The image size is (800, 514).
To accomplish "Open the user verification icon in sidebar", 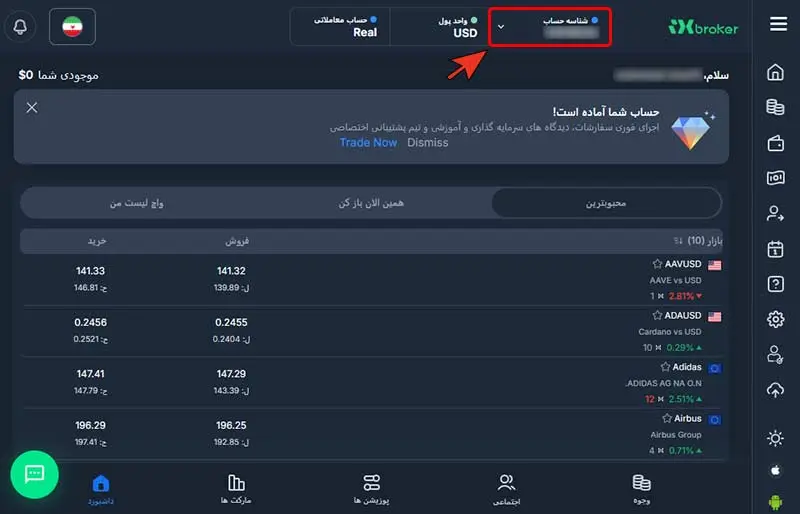I will [775, 354].
